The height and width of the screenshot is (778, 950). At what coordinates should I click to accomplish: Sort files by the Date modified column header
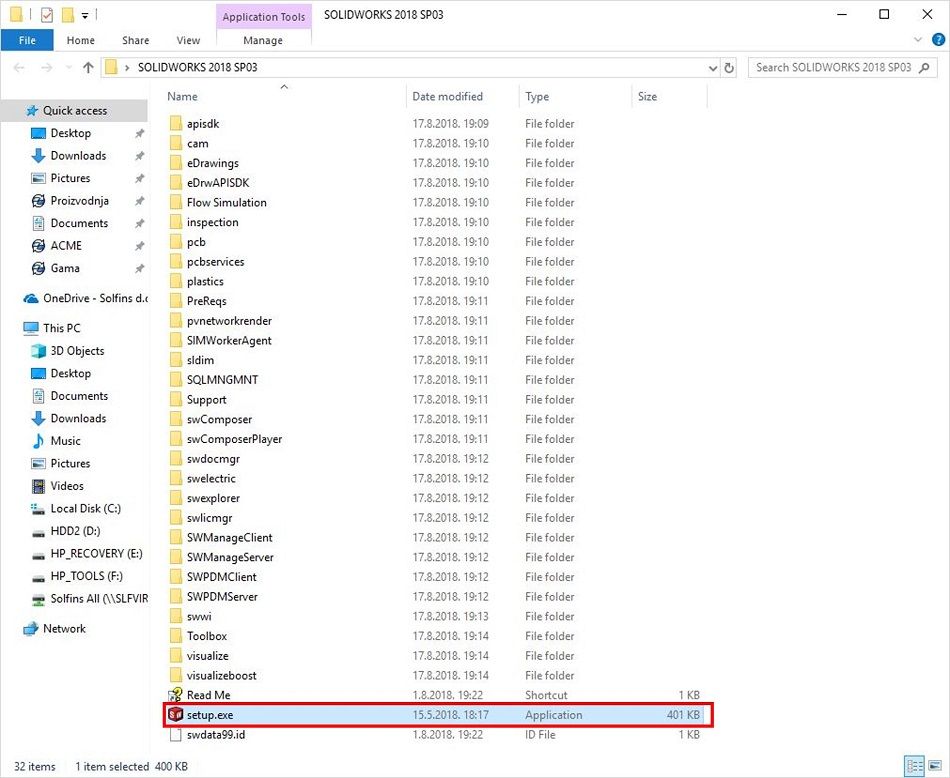point(447,97)
